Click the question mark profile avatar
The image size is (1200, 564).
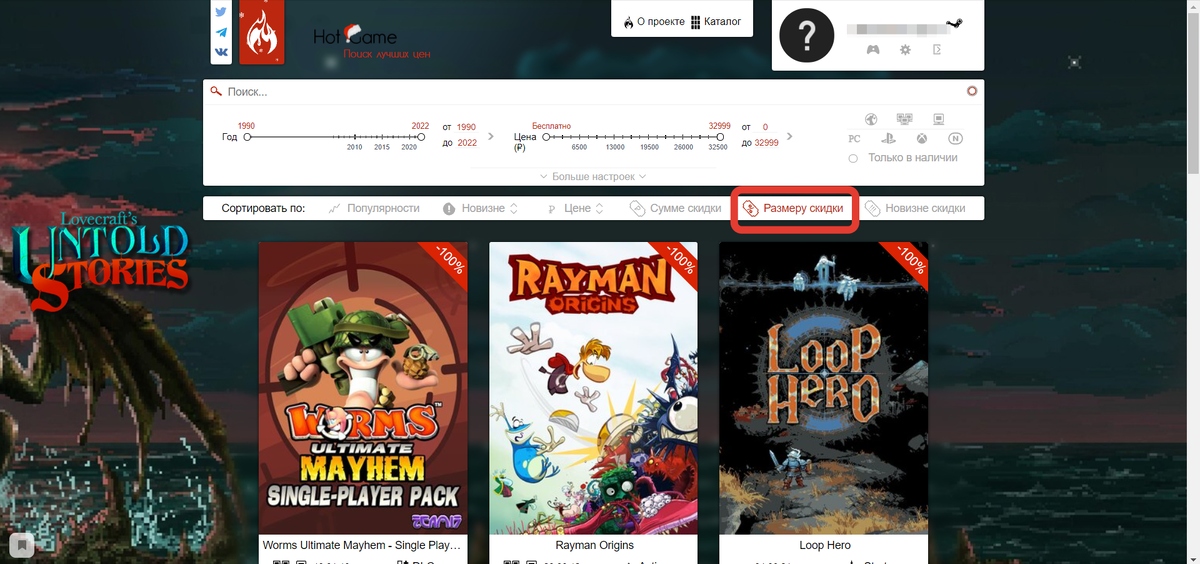tap(806, 36)
